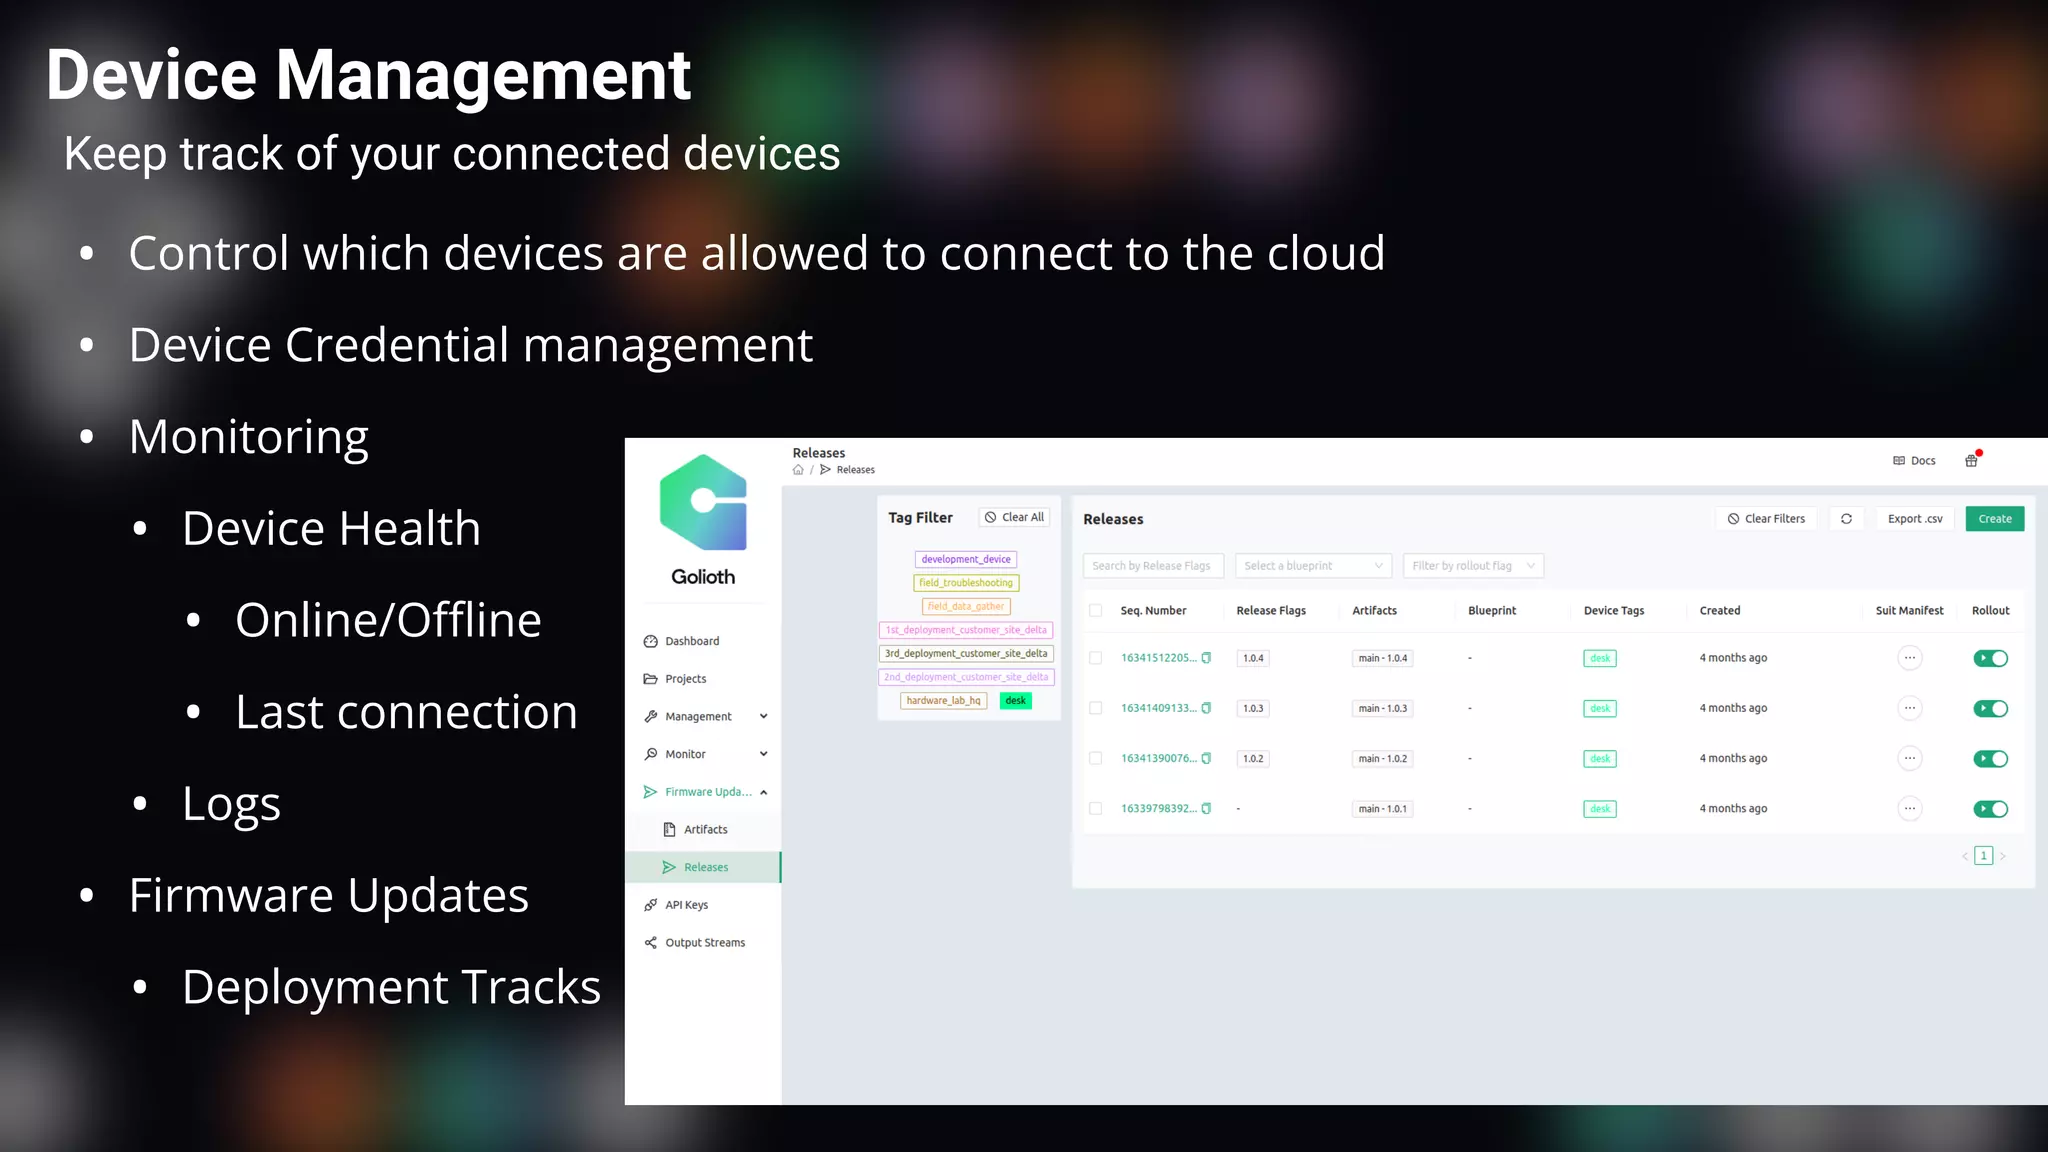2048x1152 pixels.
Task: Toggle the select-all releases checkbox
Action: coord(1096,610)
